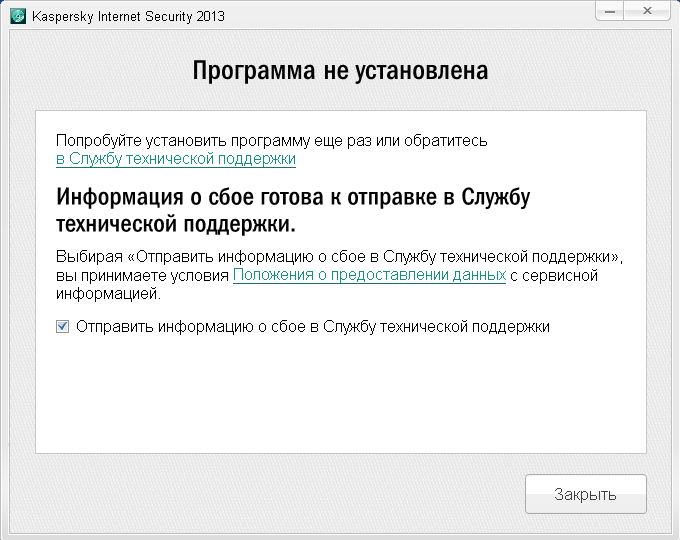Open the «в Службу технической поддержки» link
This screenshot has width=680, height=540.
176,159
